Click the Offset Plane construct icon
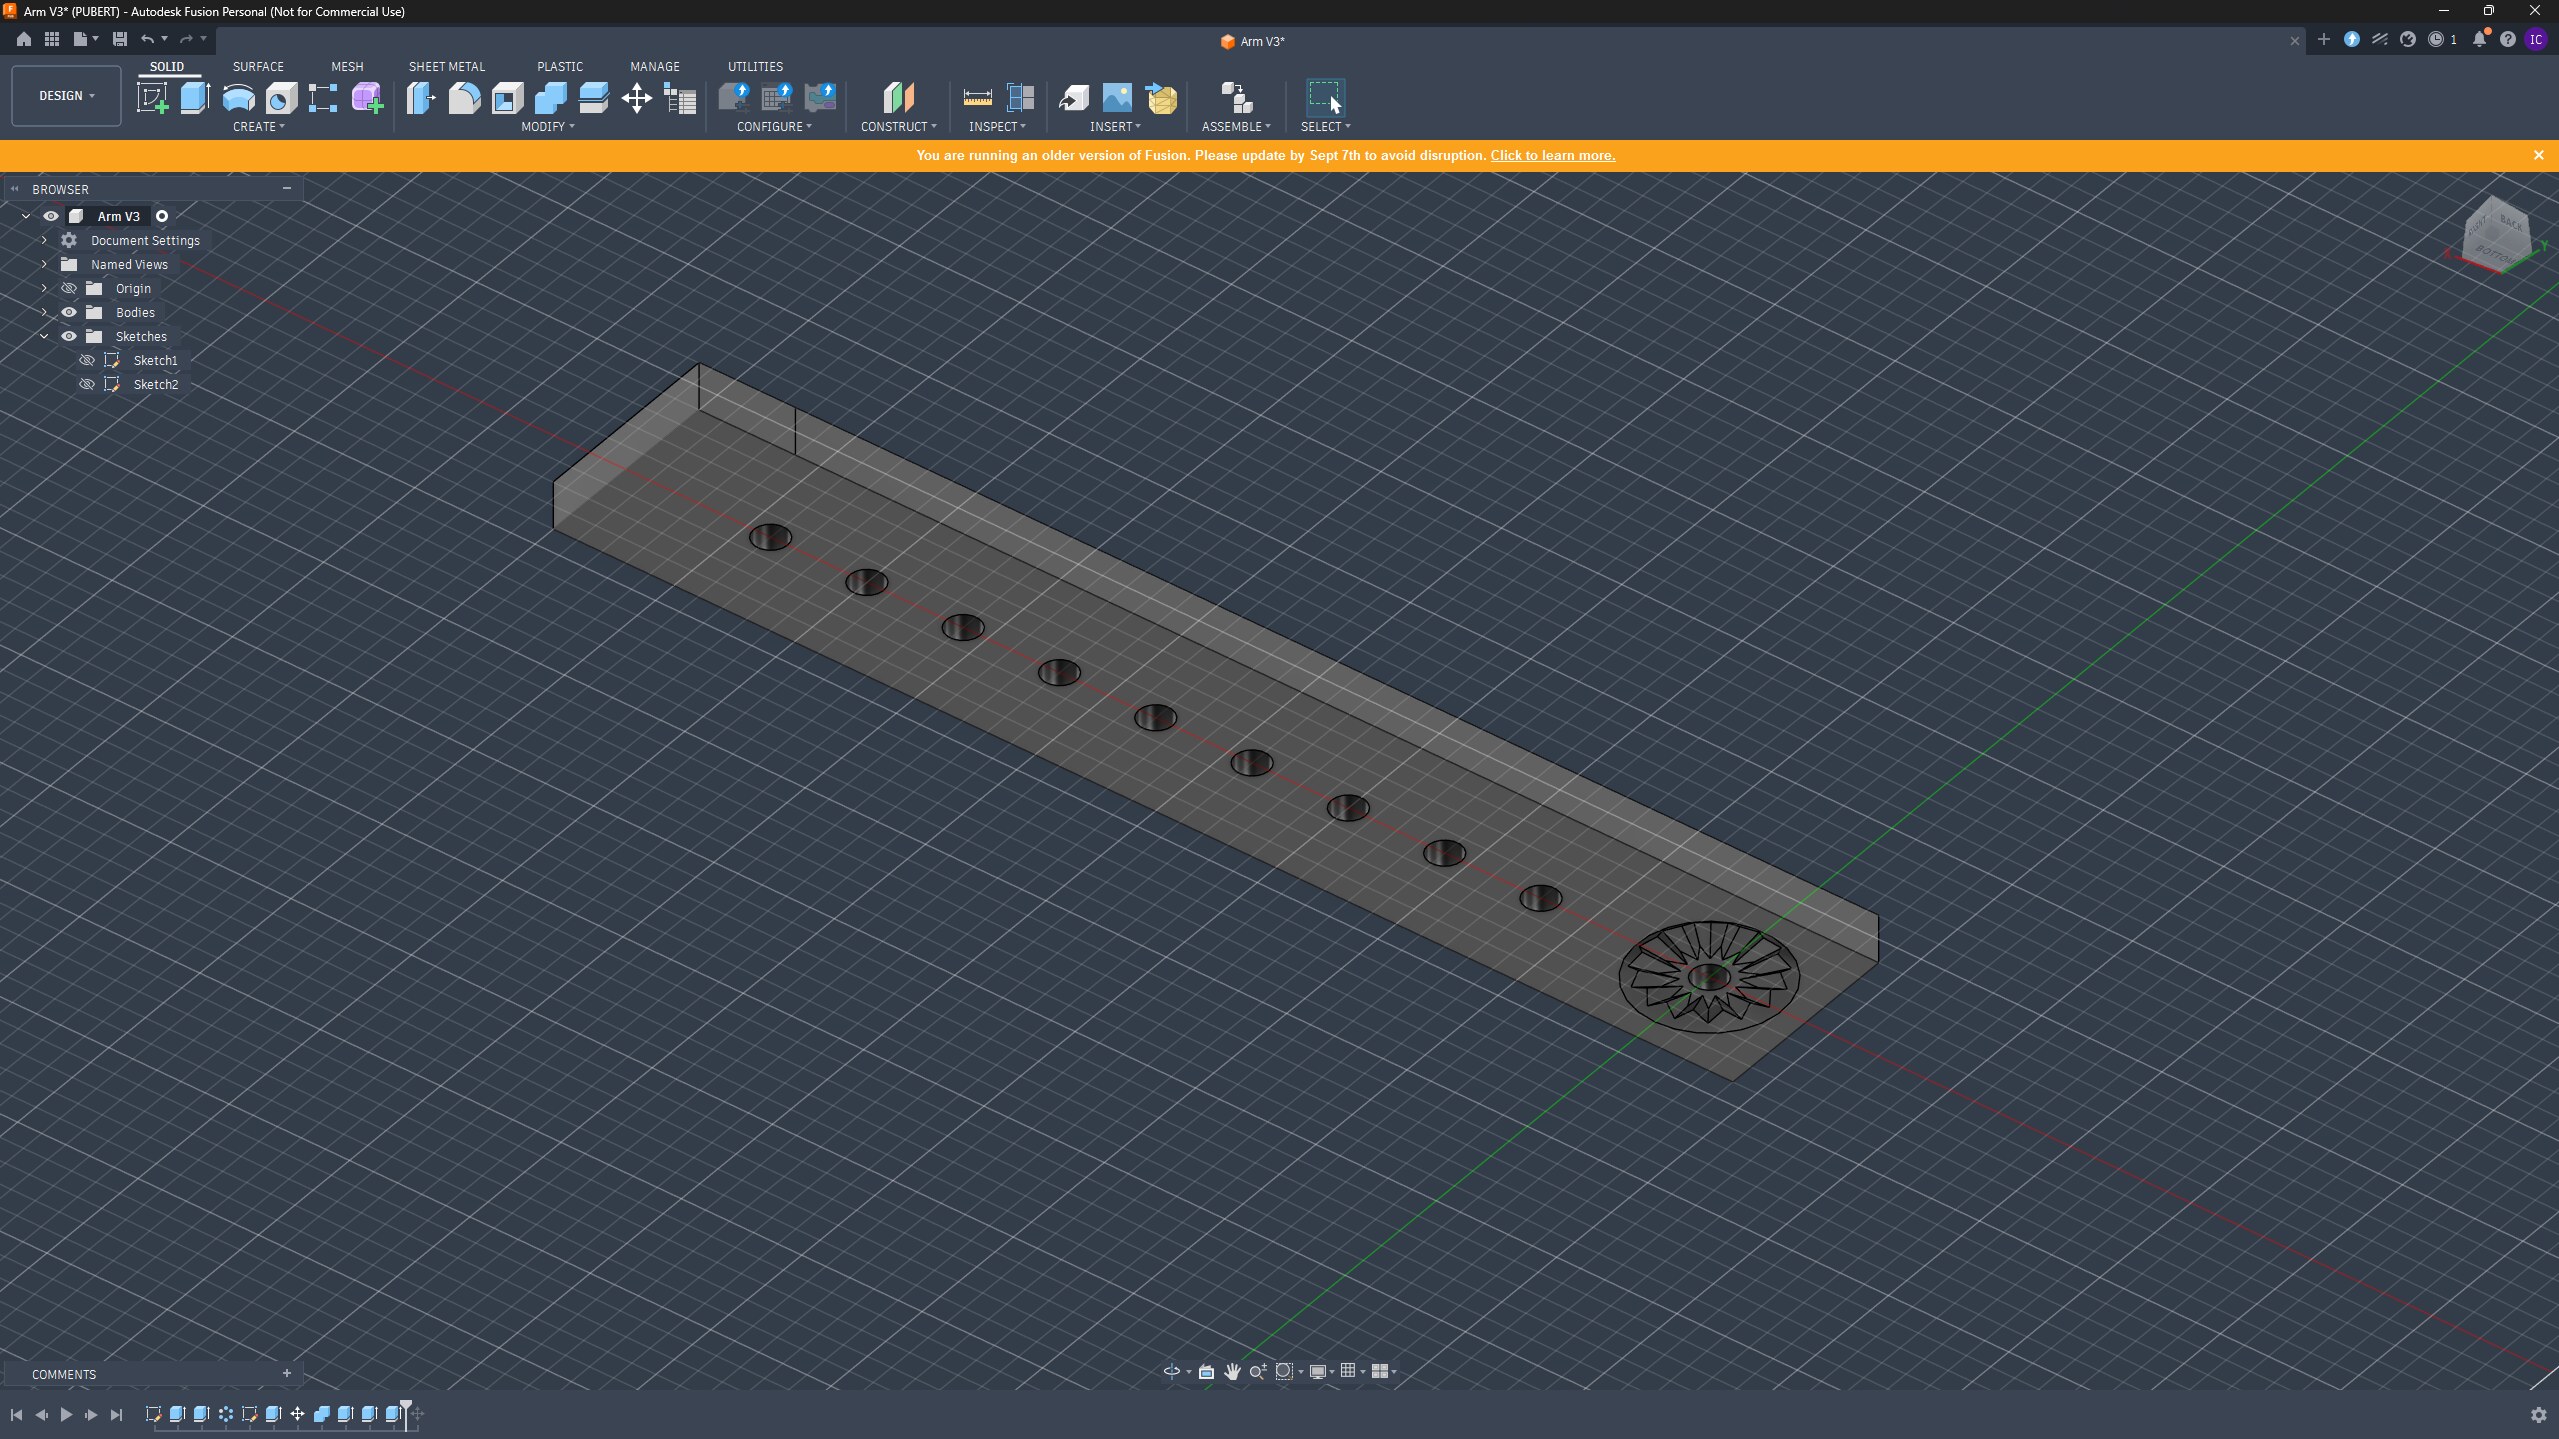 (x=898, y=98)
